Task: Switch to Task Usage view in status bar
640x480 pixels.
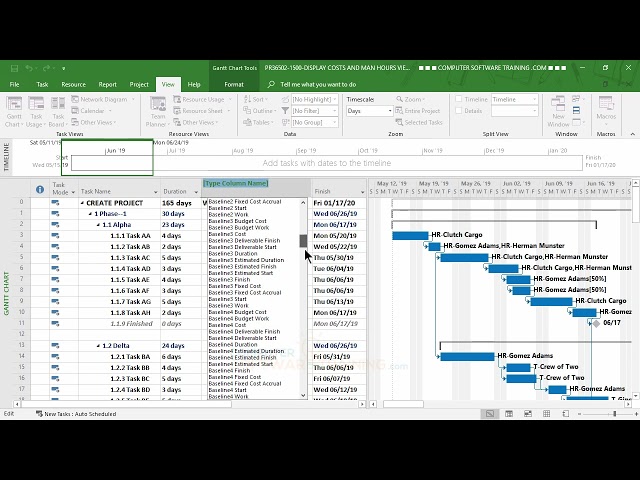Action: pyautogui.click(x=509, y=414)
